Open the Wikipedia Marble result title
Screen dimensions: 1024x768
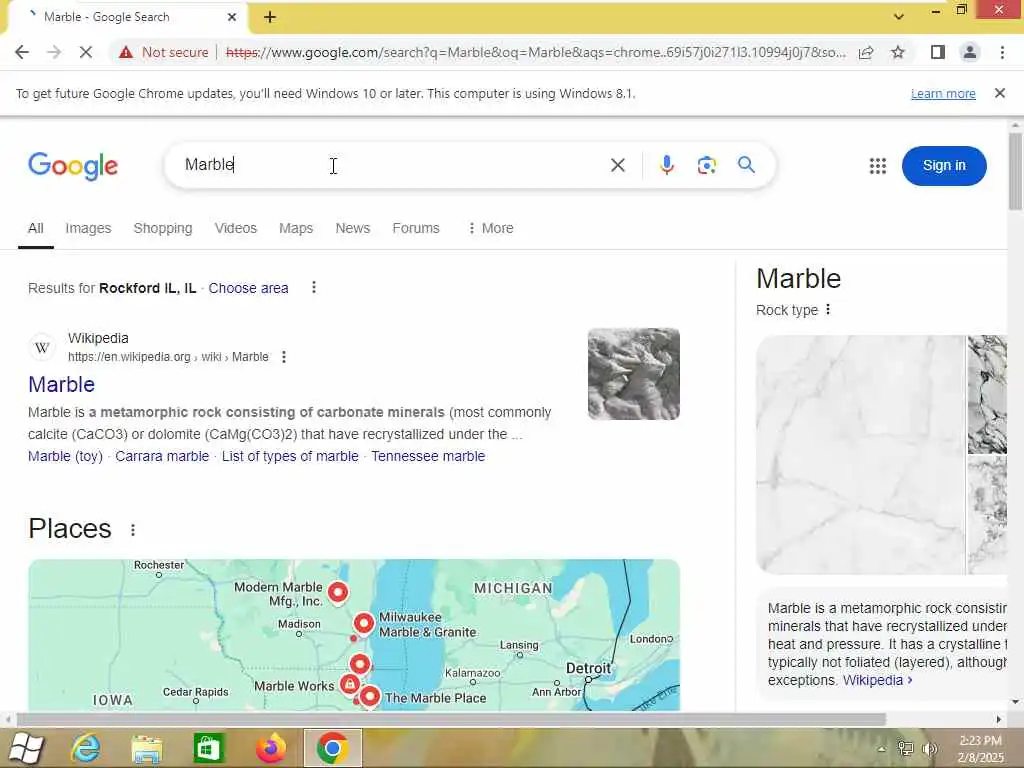click(61, 385)
